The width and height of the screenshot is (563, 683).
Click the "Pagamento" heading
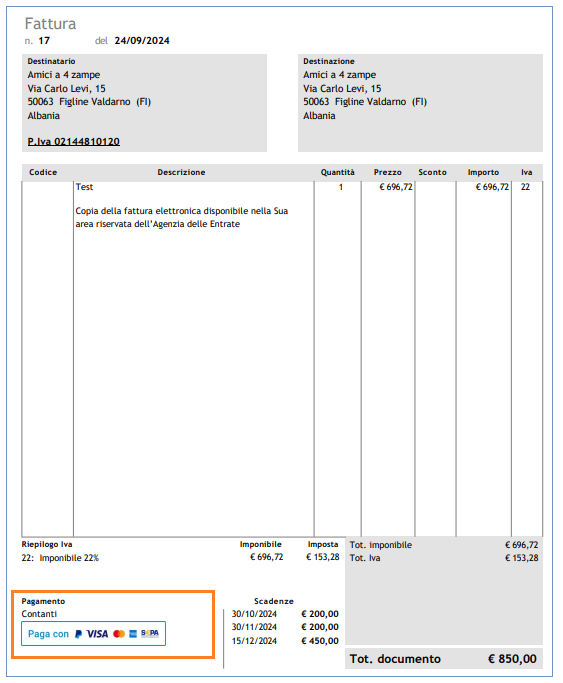click(43, 602)
